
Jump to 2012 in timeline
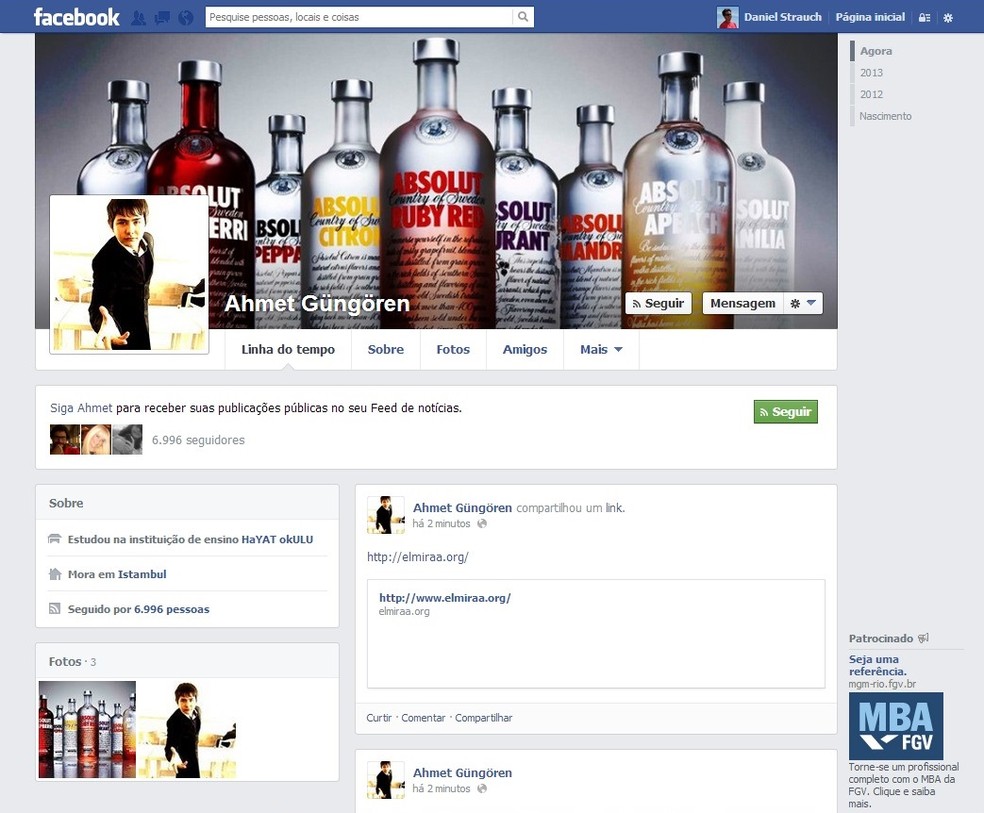(871, 94)
